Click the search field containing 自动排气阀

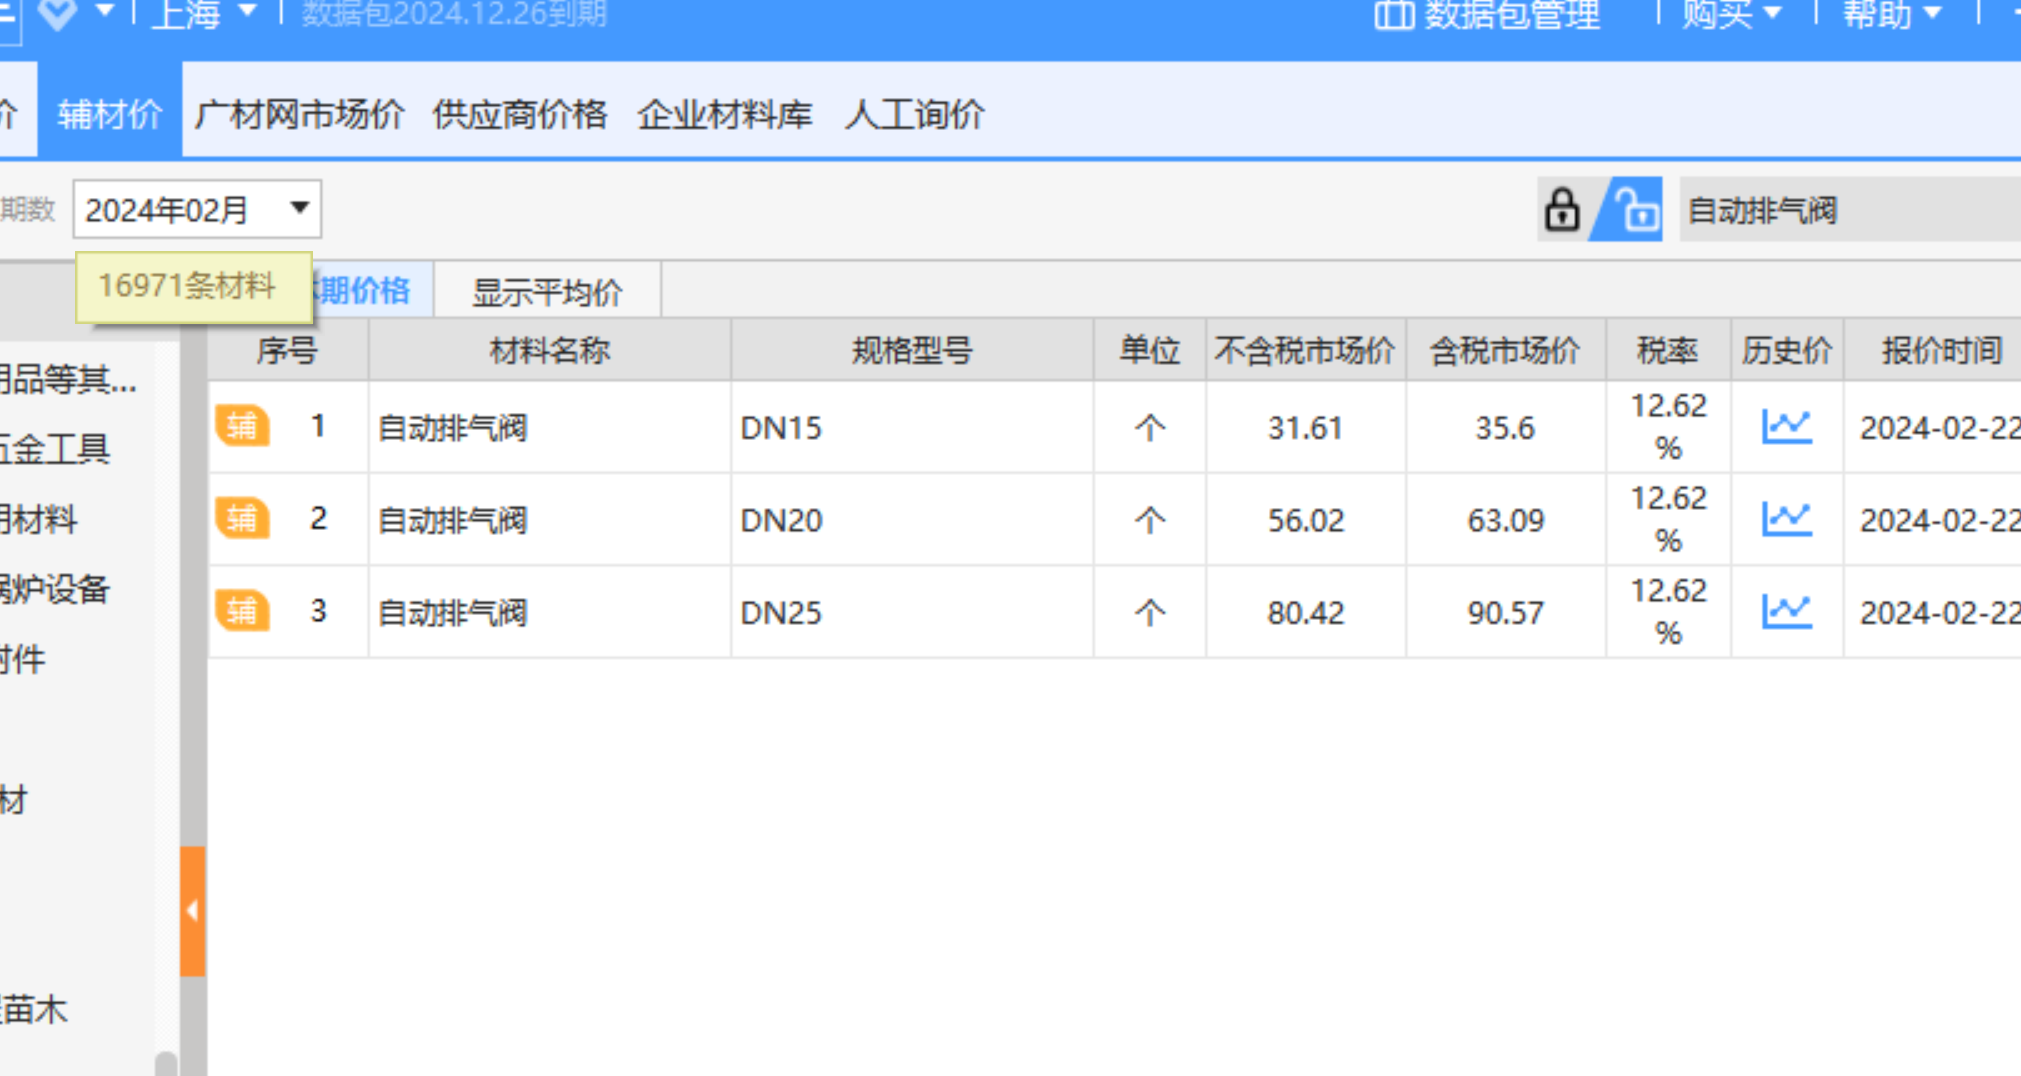click(1850, 210)
